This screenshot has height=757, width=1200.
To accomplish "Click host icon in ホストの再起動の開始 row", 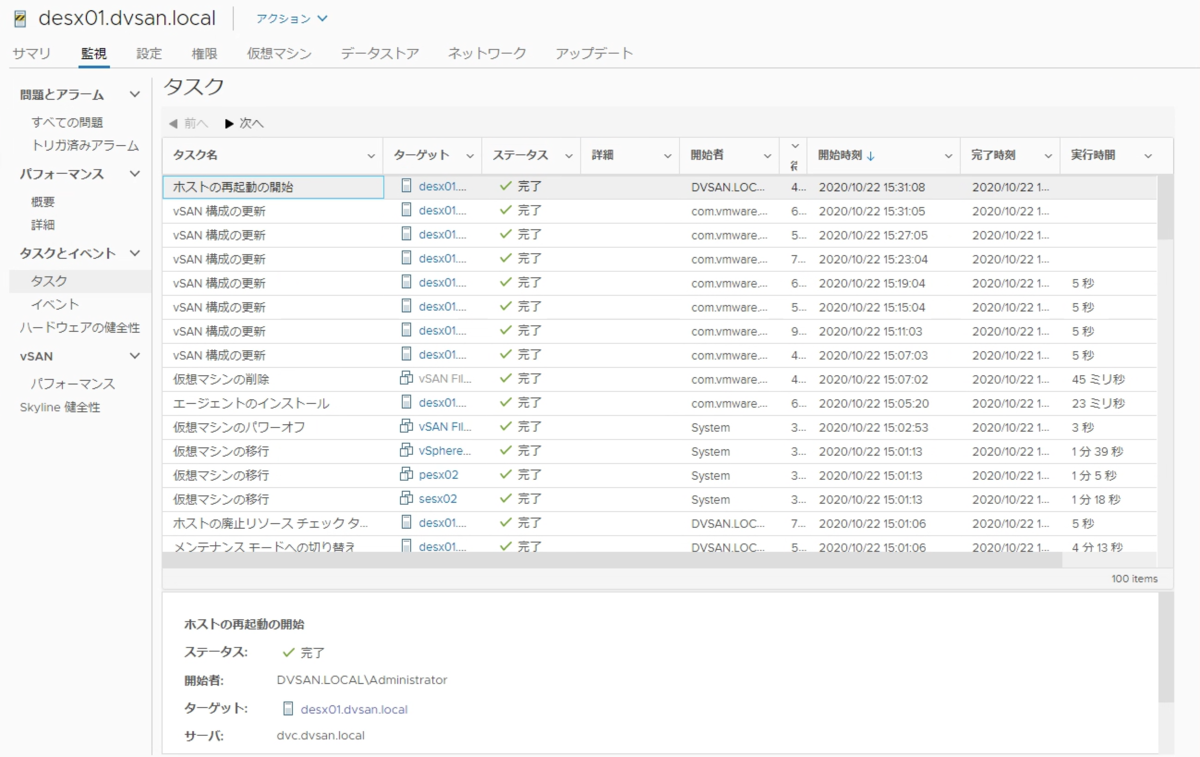I will coord(406,186).
